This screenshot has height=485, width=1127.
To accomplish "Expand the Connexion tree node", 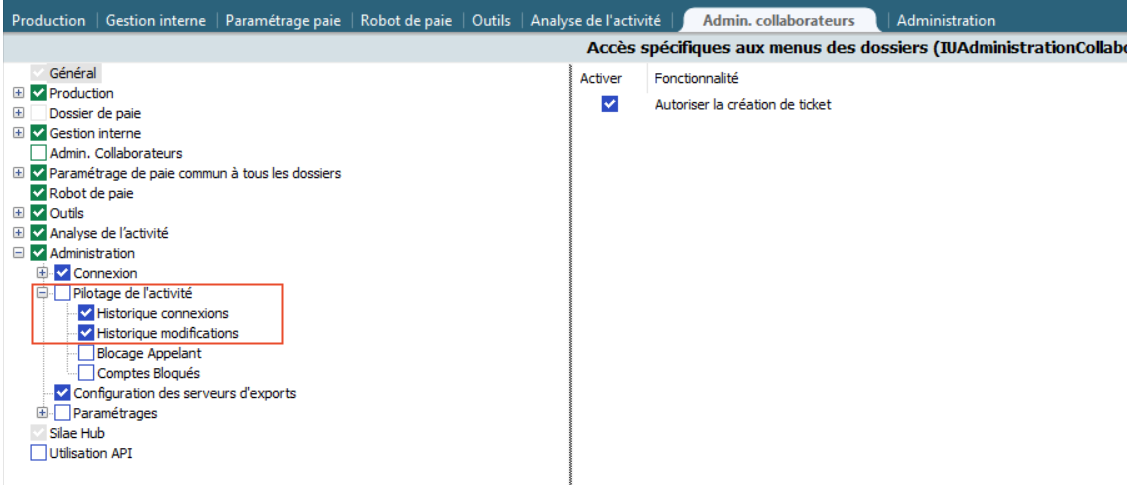I will click(42, 273).
